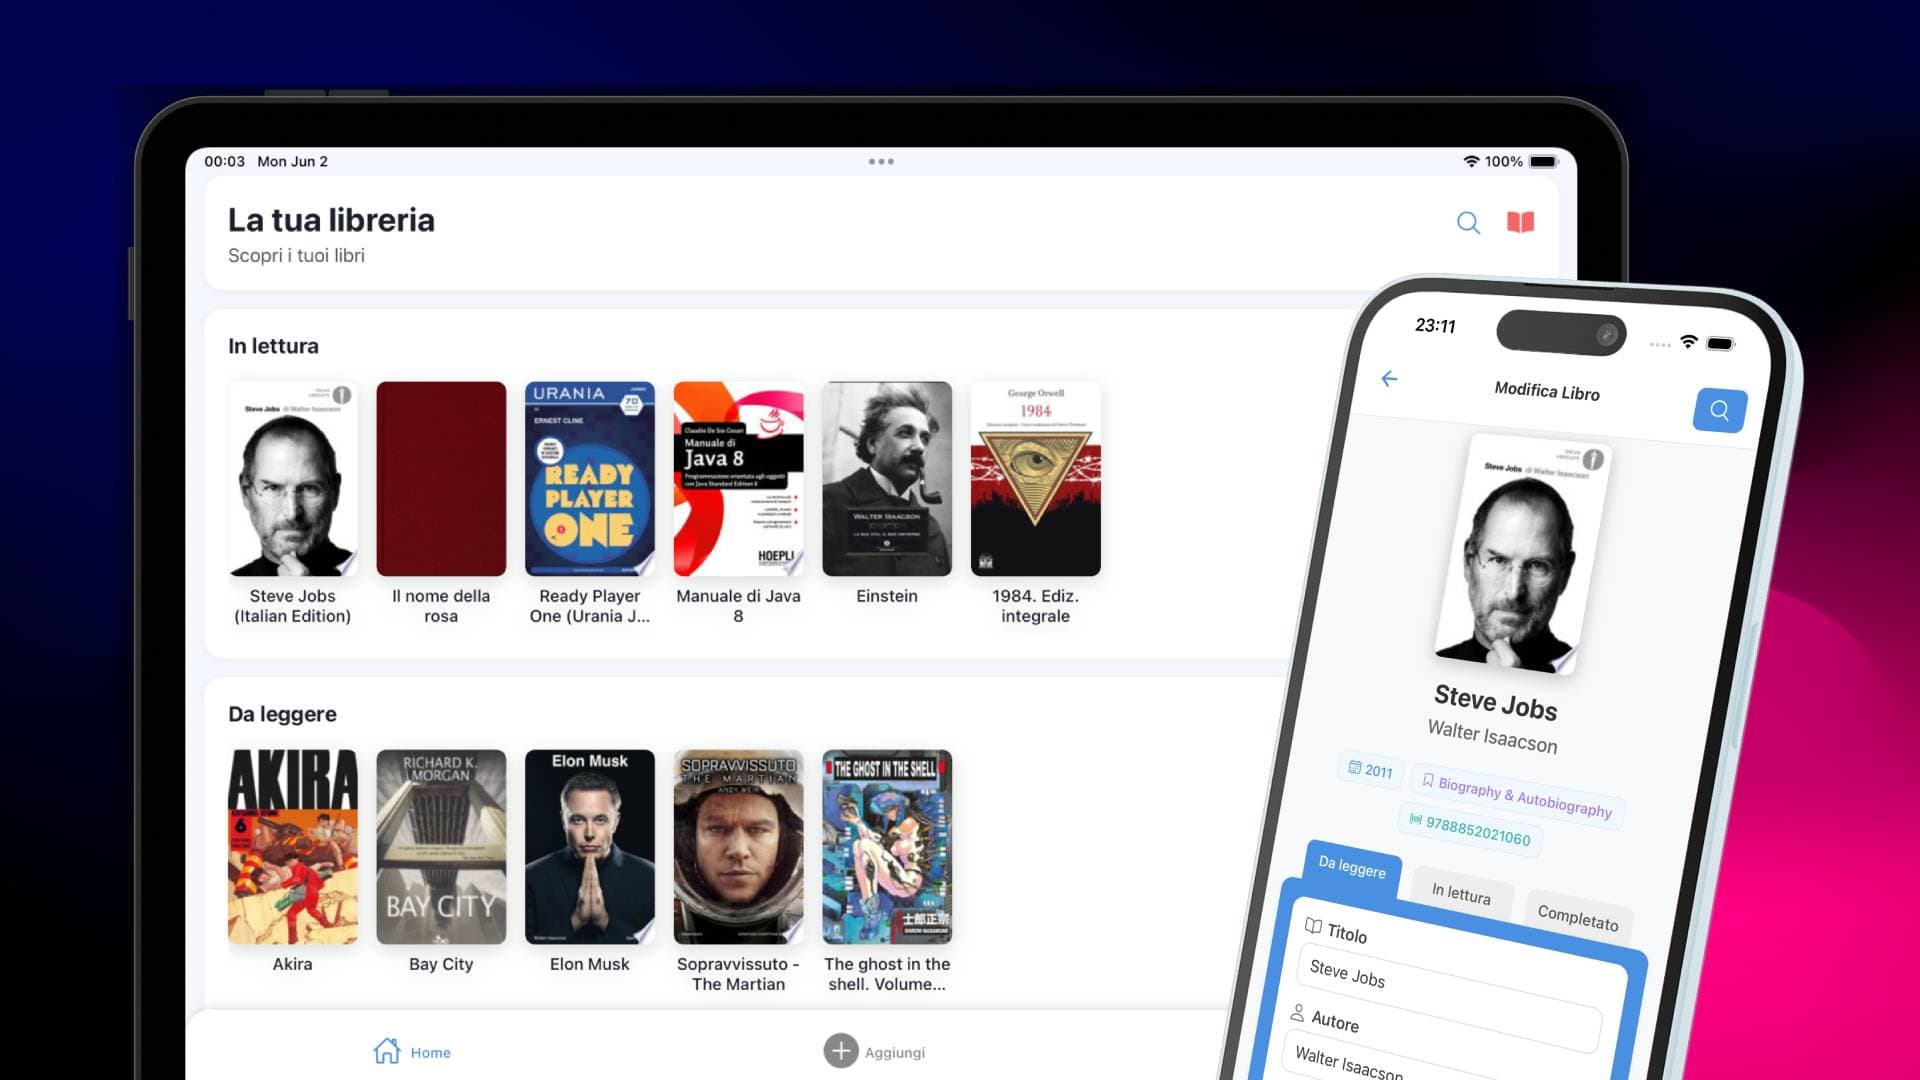This screenshot has height=1080, width=1920.
Task: Open the search magnifier in library header
Action: [1468, 223]
